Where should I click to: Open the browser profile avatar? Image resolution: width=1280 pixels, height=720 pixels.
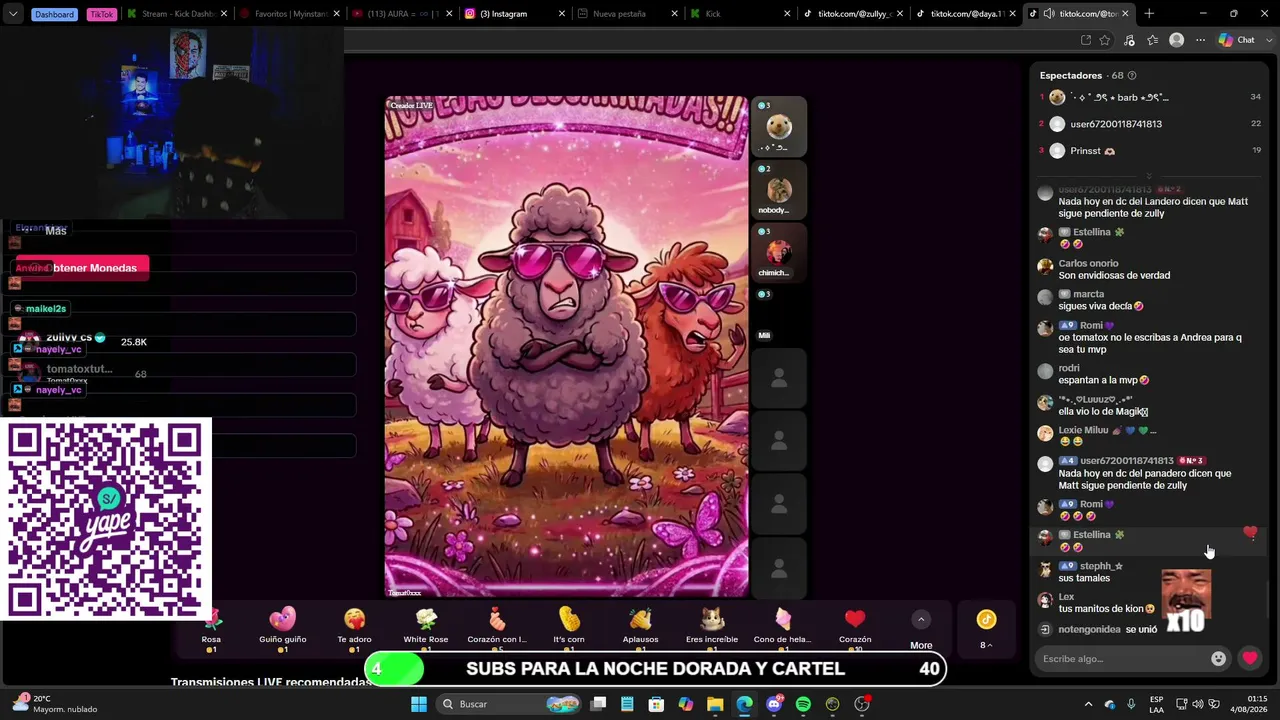1177,40
